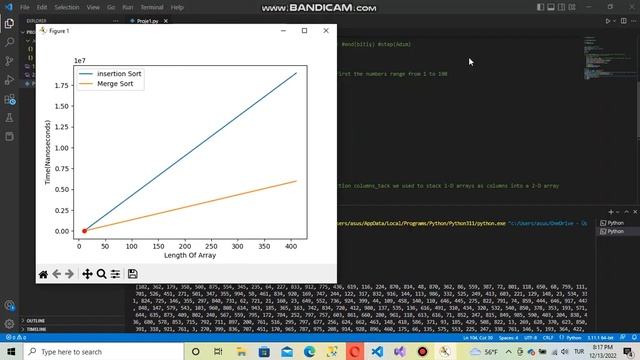Open the Testing flask view
The image size is (640, 360).
click(x=9, y=118)
